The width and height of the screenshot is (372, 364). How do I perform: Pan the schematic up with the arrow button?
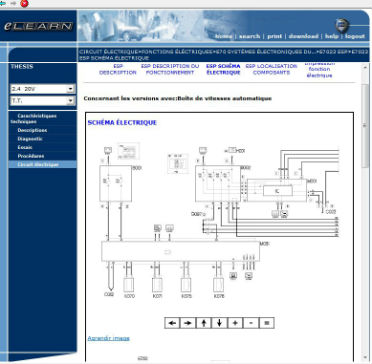click(204, 323)
